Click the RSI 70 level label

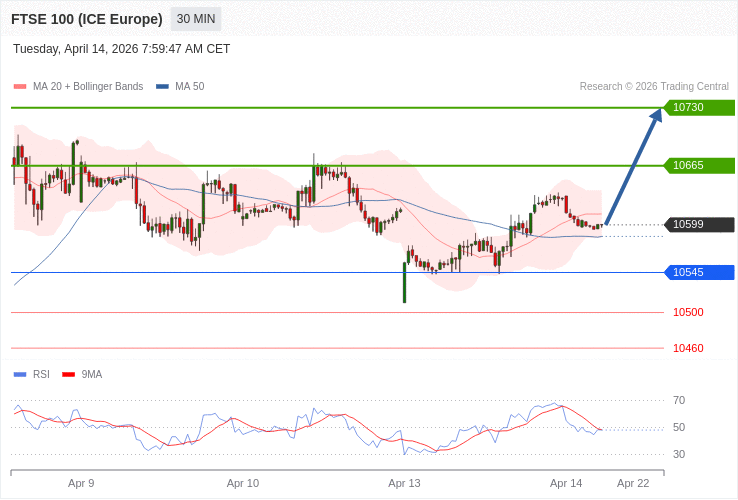(x=679, y=400)
